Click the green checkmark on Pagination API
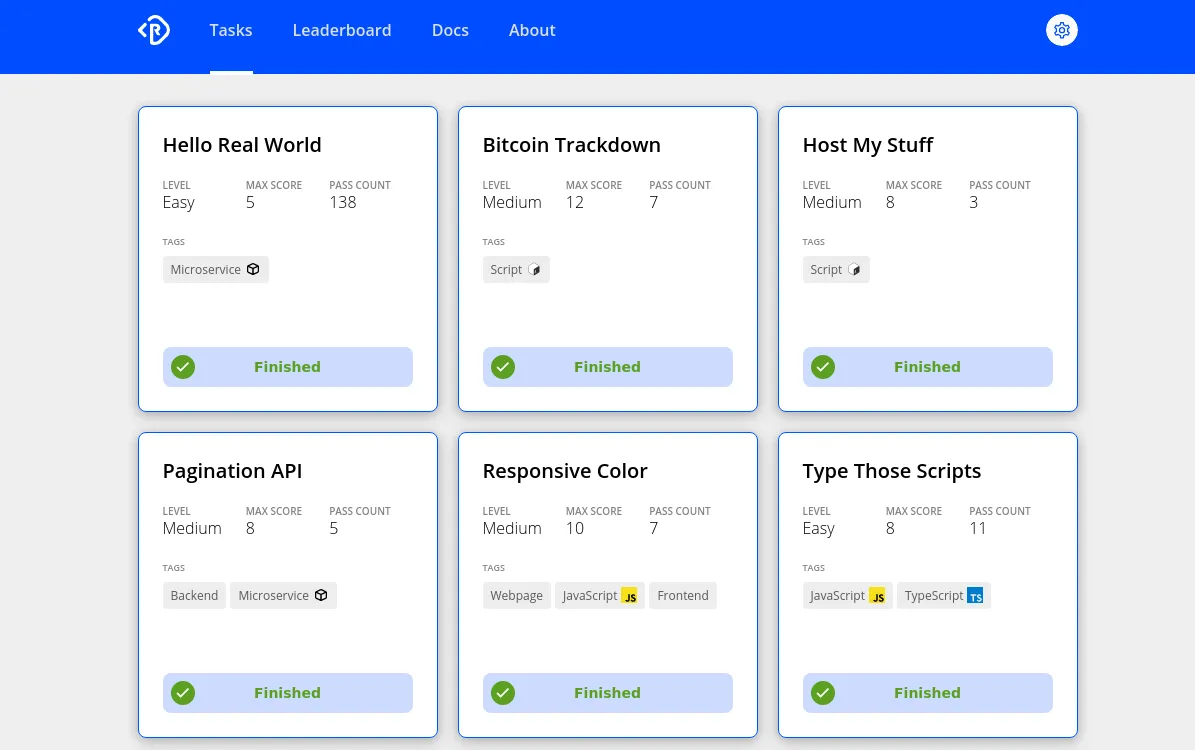The height and width of the screenshot is (750, 1195). point(183,693)
